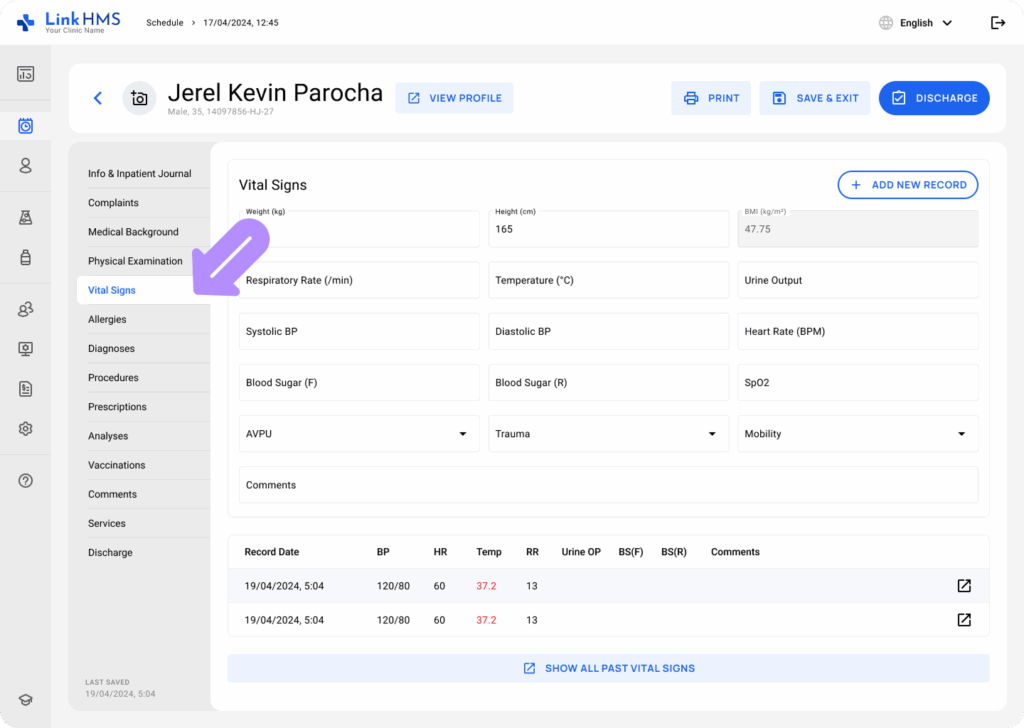Open the first 19/04/2024 vital record icon
The image size is (1024, 728).
tap(964, 586)
